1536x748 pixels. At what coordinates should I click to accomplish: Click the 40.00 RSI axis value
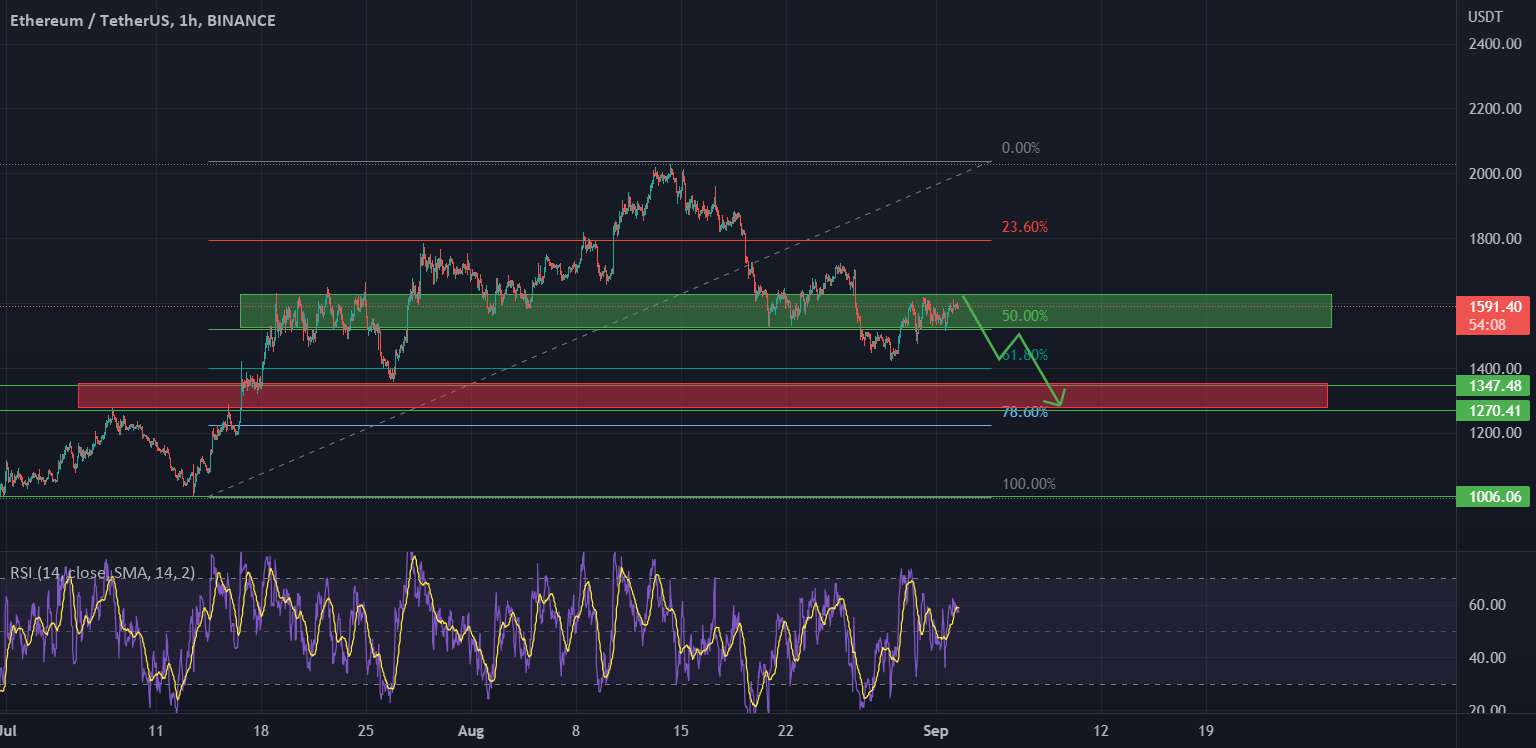[1487, 658]
